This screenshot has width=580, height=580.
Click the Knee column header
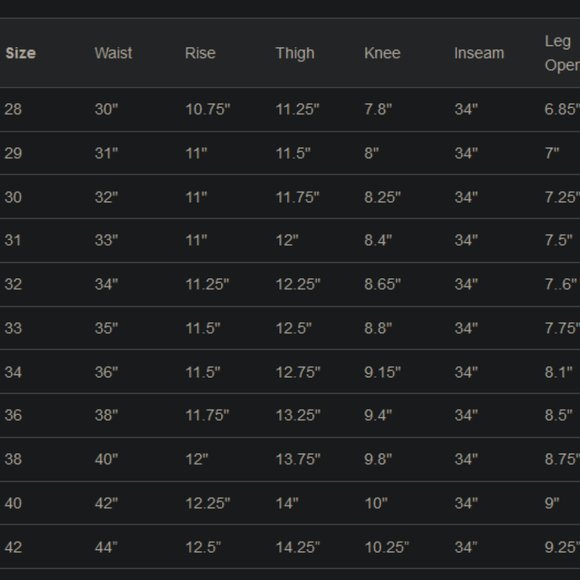pos(382,53)
